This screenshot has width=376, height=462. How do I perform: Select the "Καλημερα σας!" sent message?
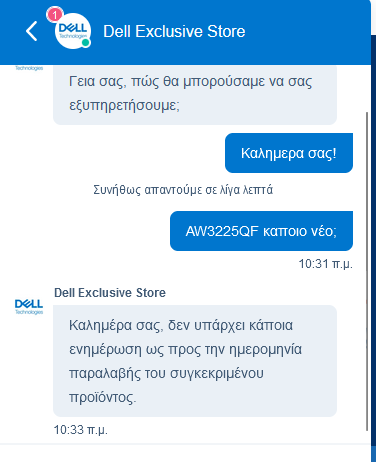tap(289, 153)
